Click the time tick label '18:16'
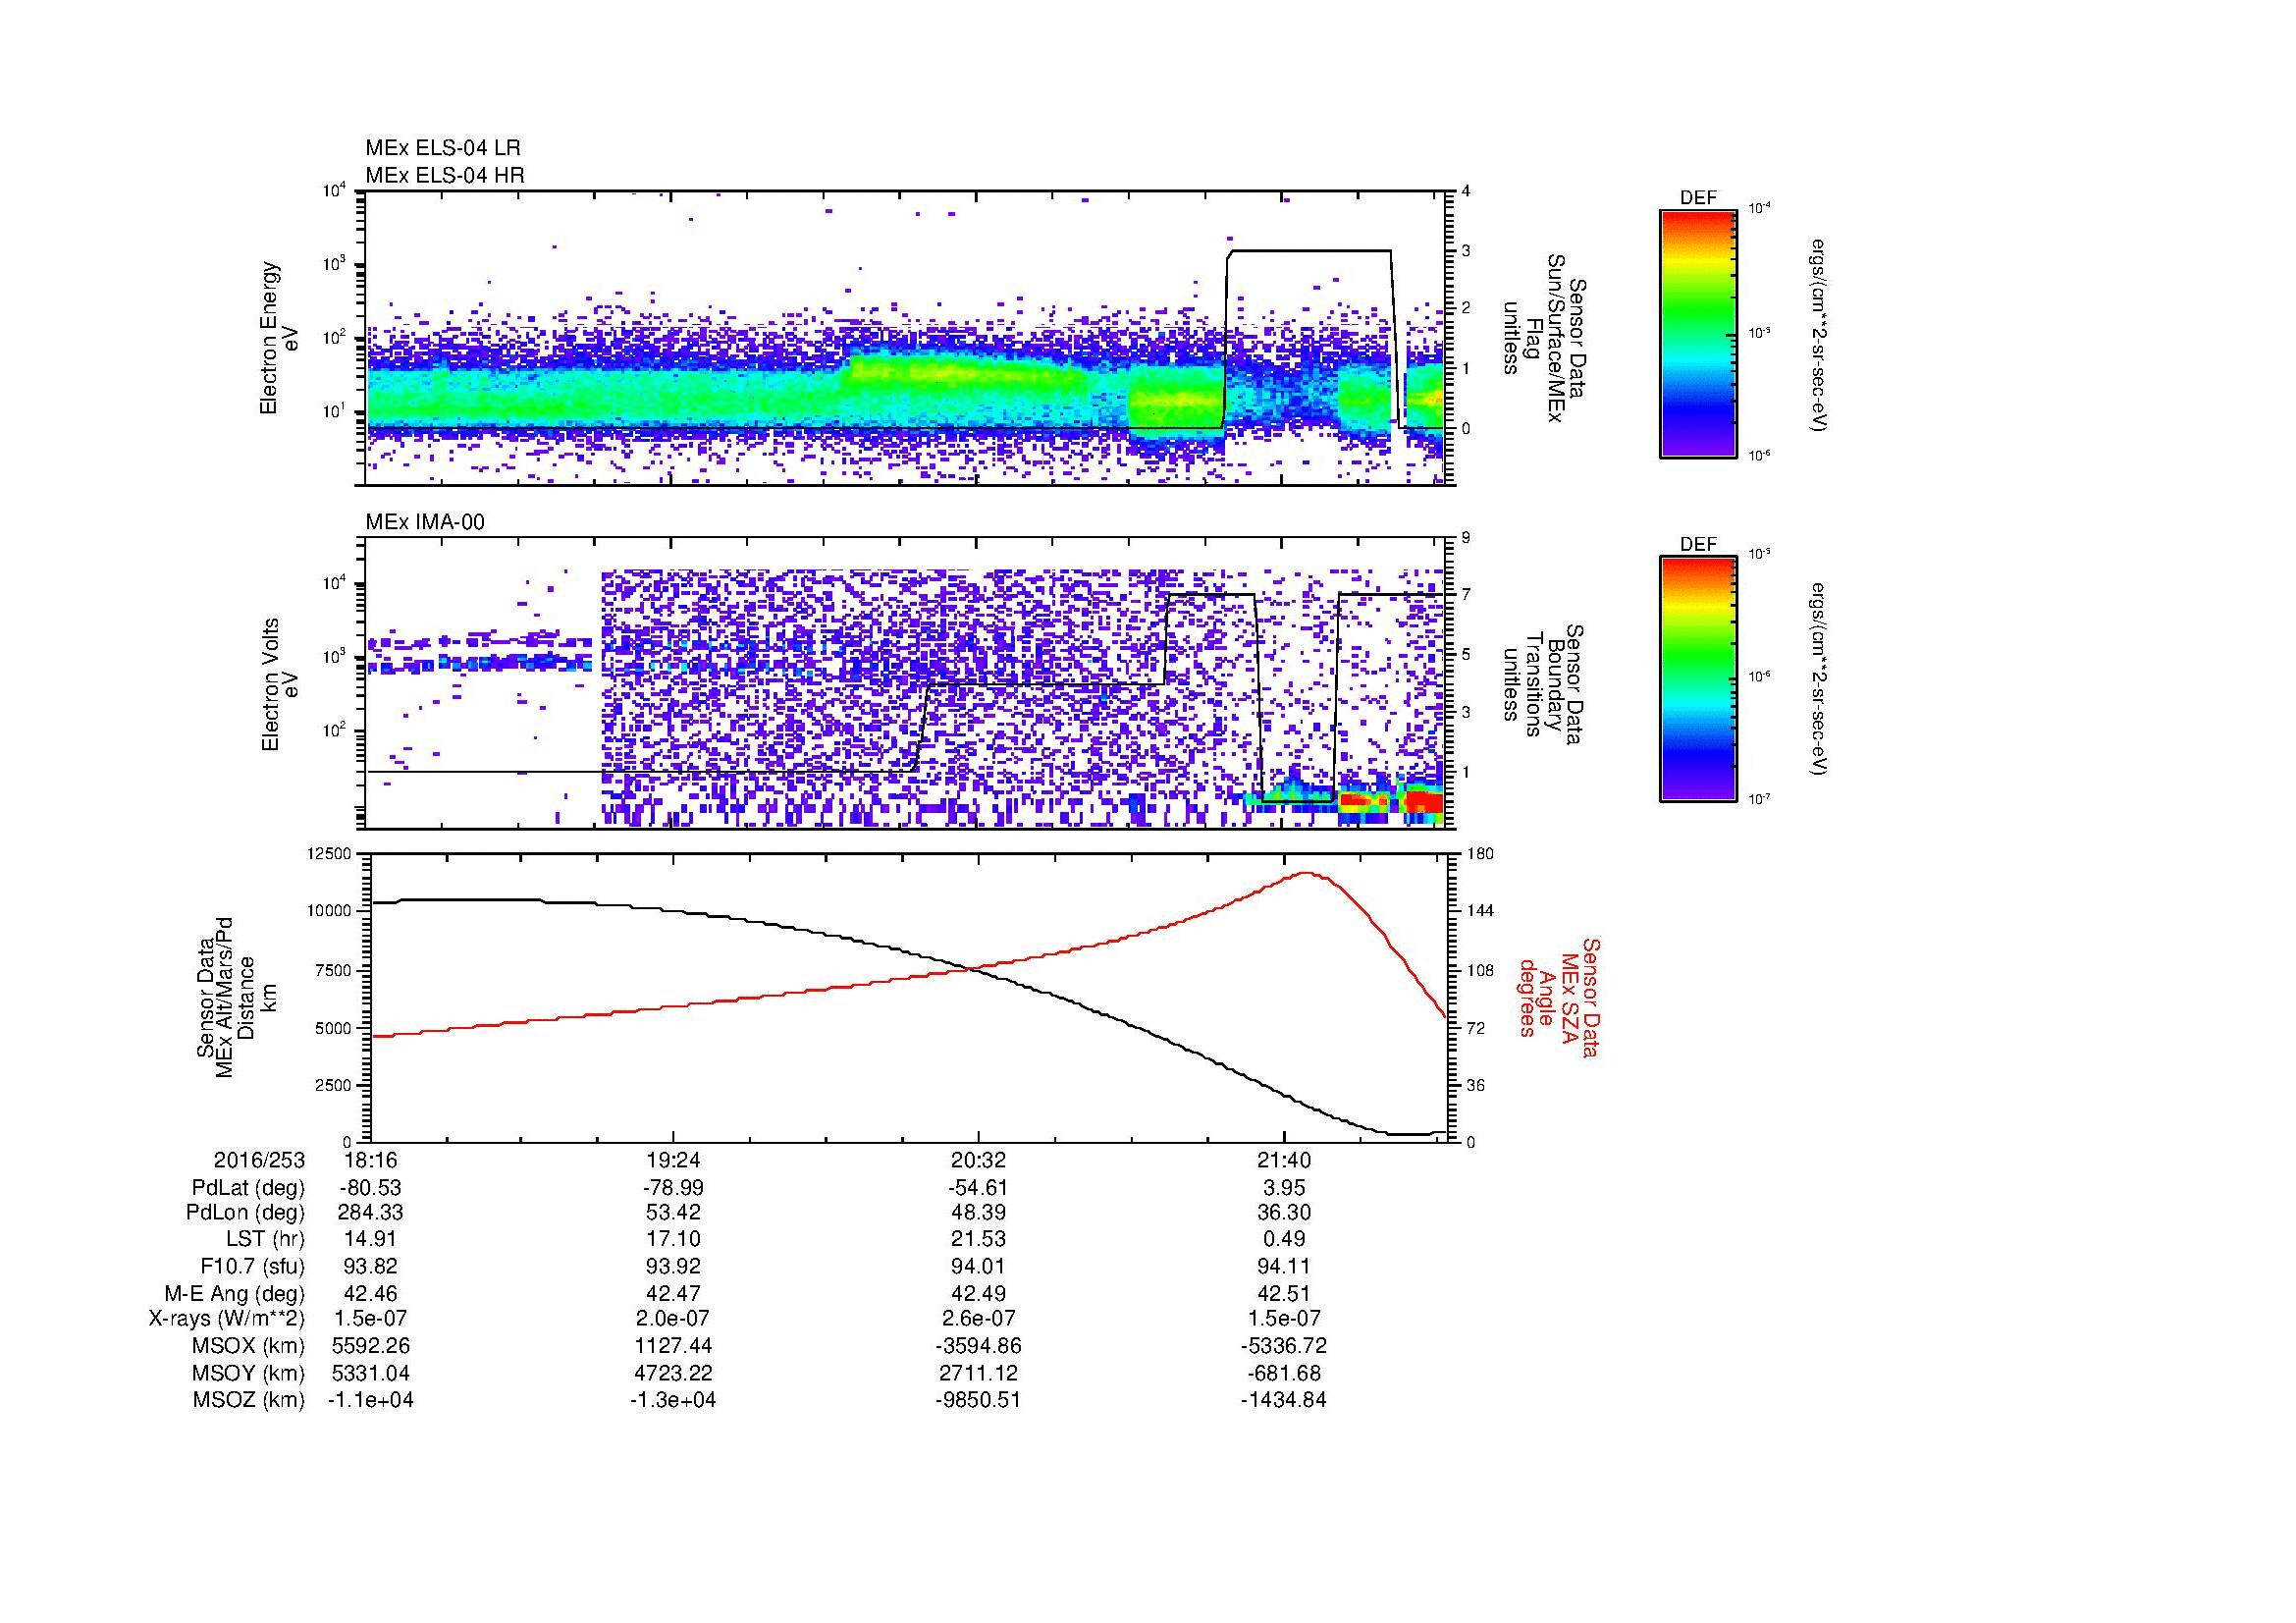The width and height of the screenshot is (2296, 1623). tap(371, 1161)
